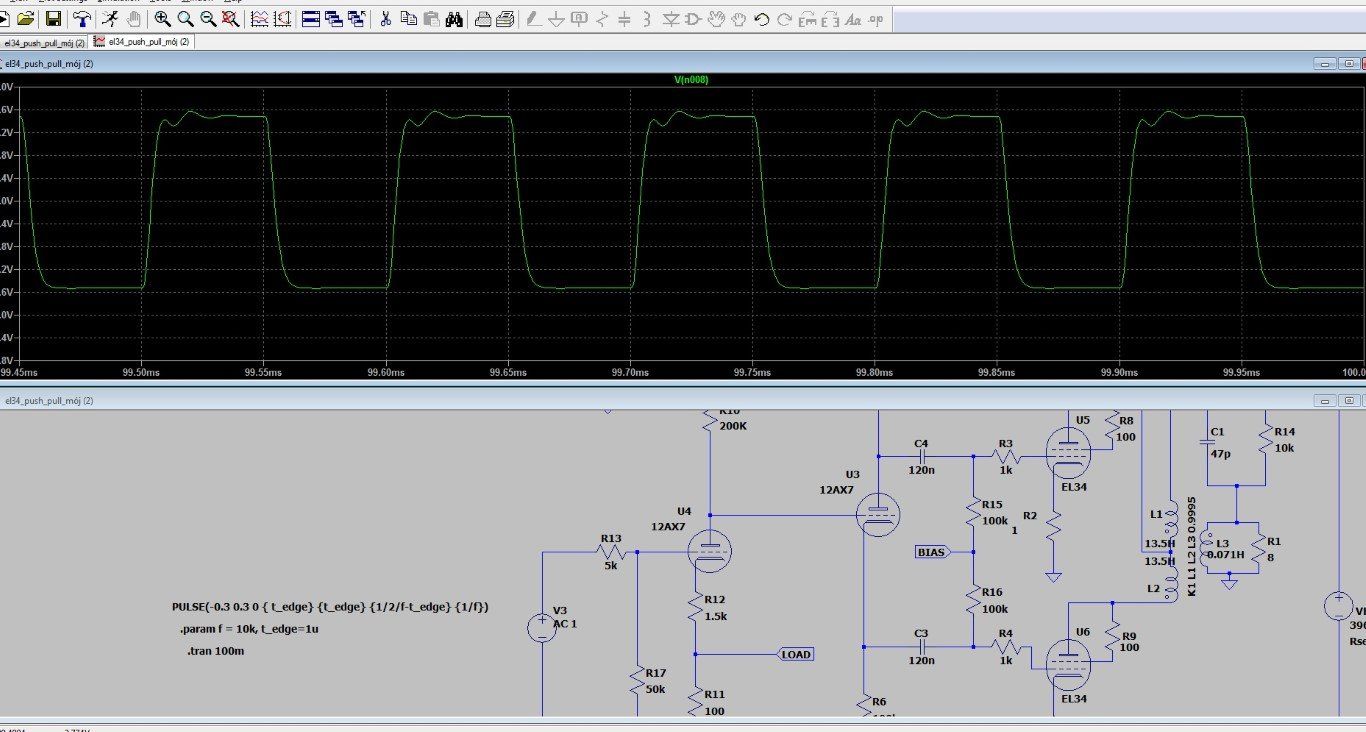1366x732 pixels.
Task: Run the simulation with the running man icon
Action: pos(110,19)
